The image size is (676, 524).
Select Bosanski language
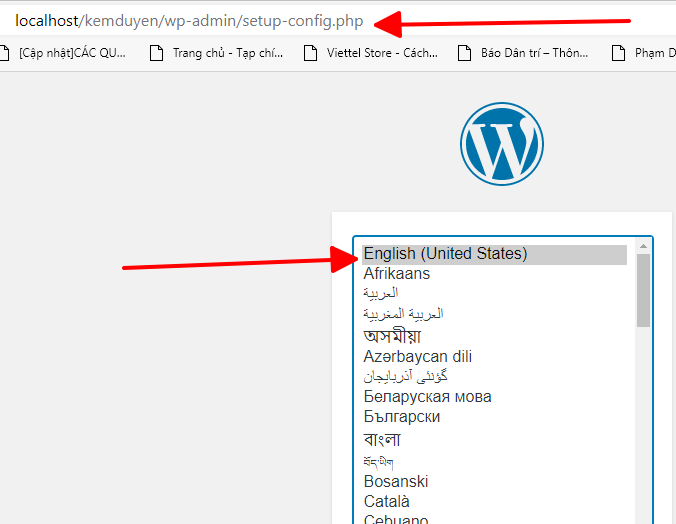[x=494, y=482]
